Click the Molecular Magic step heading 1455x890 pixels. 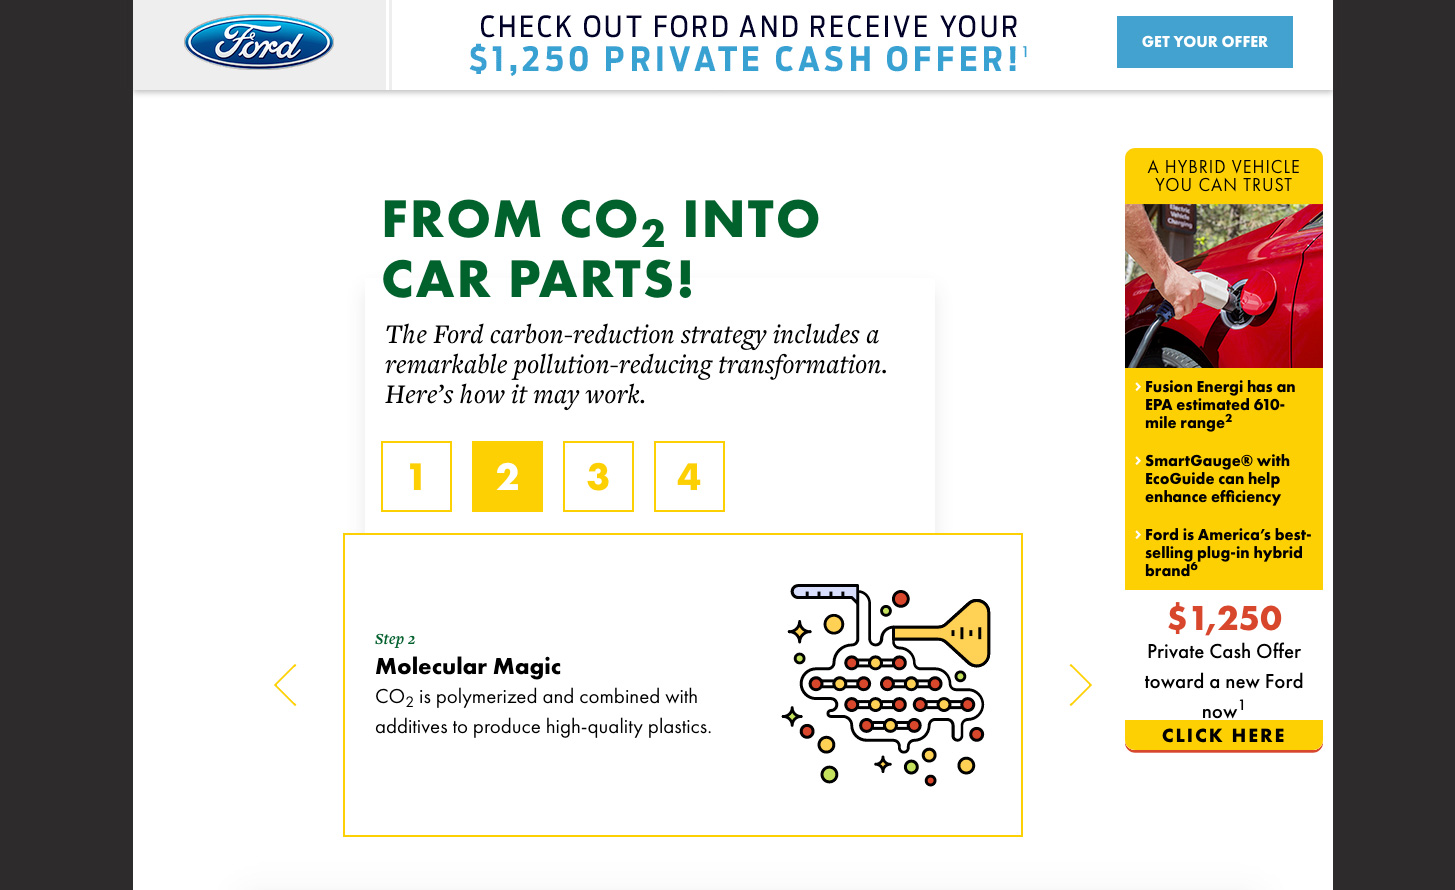pyautogui.click(x=468, y=667)
